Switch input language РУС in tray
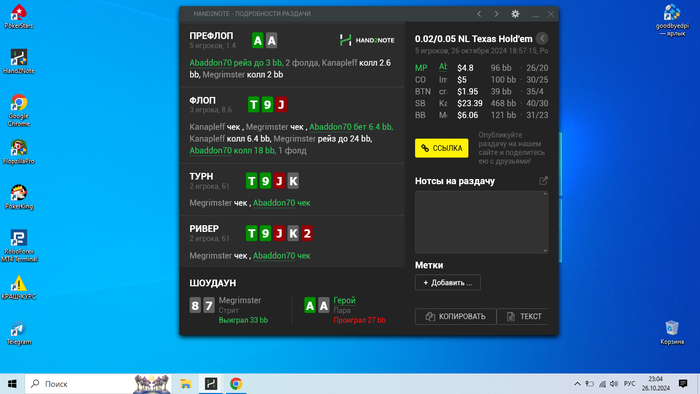The height and width of the screenshot is (394, 700). click(629, 384)
